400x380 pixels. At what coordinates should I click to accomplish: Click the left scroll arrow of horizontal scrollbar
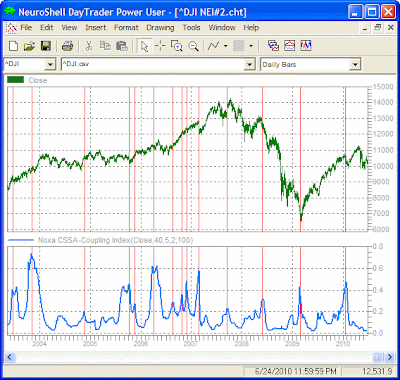pos(9,357)
